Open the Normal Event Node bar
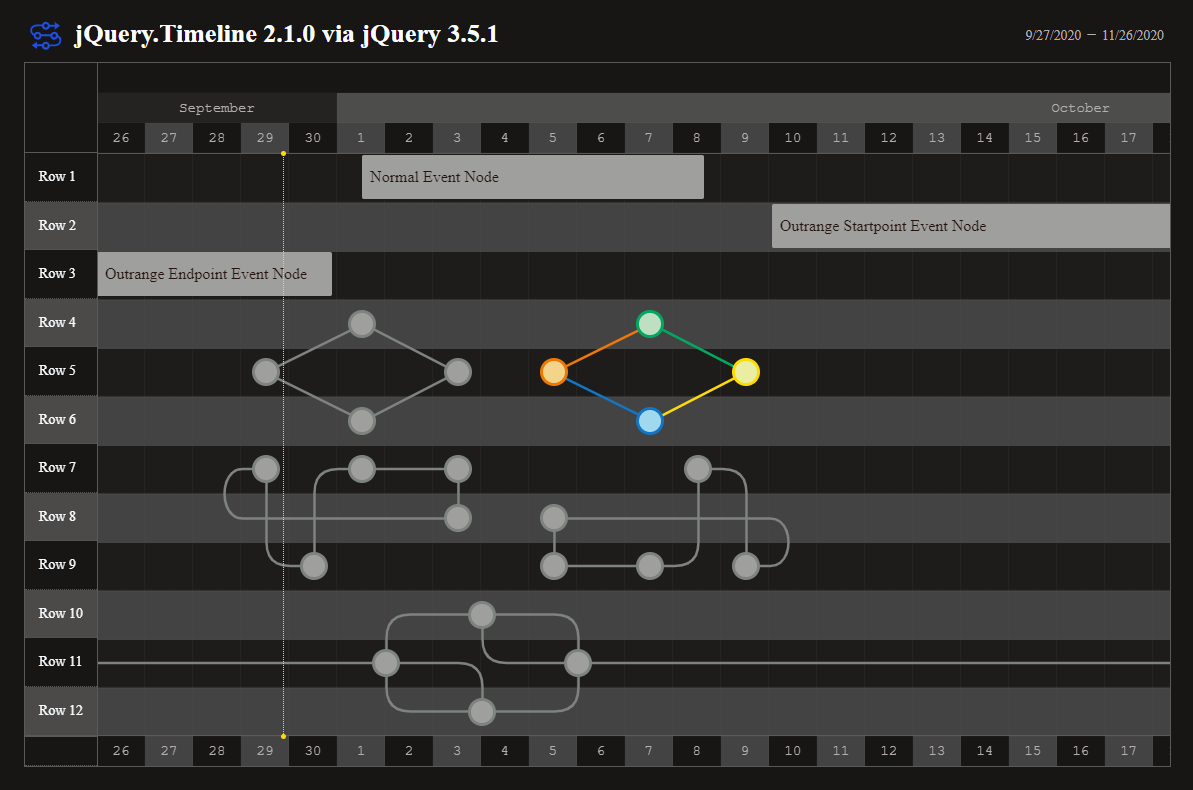 tap(532, 177)
